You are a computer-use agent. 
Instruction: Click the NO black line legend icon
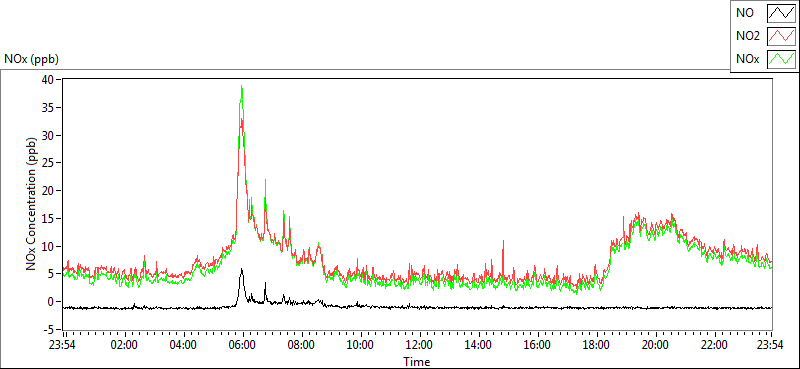pyautogui.click(x=781, y=13)
